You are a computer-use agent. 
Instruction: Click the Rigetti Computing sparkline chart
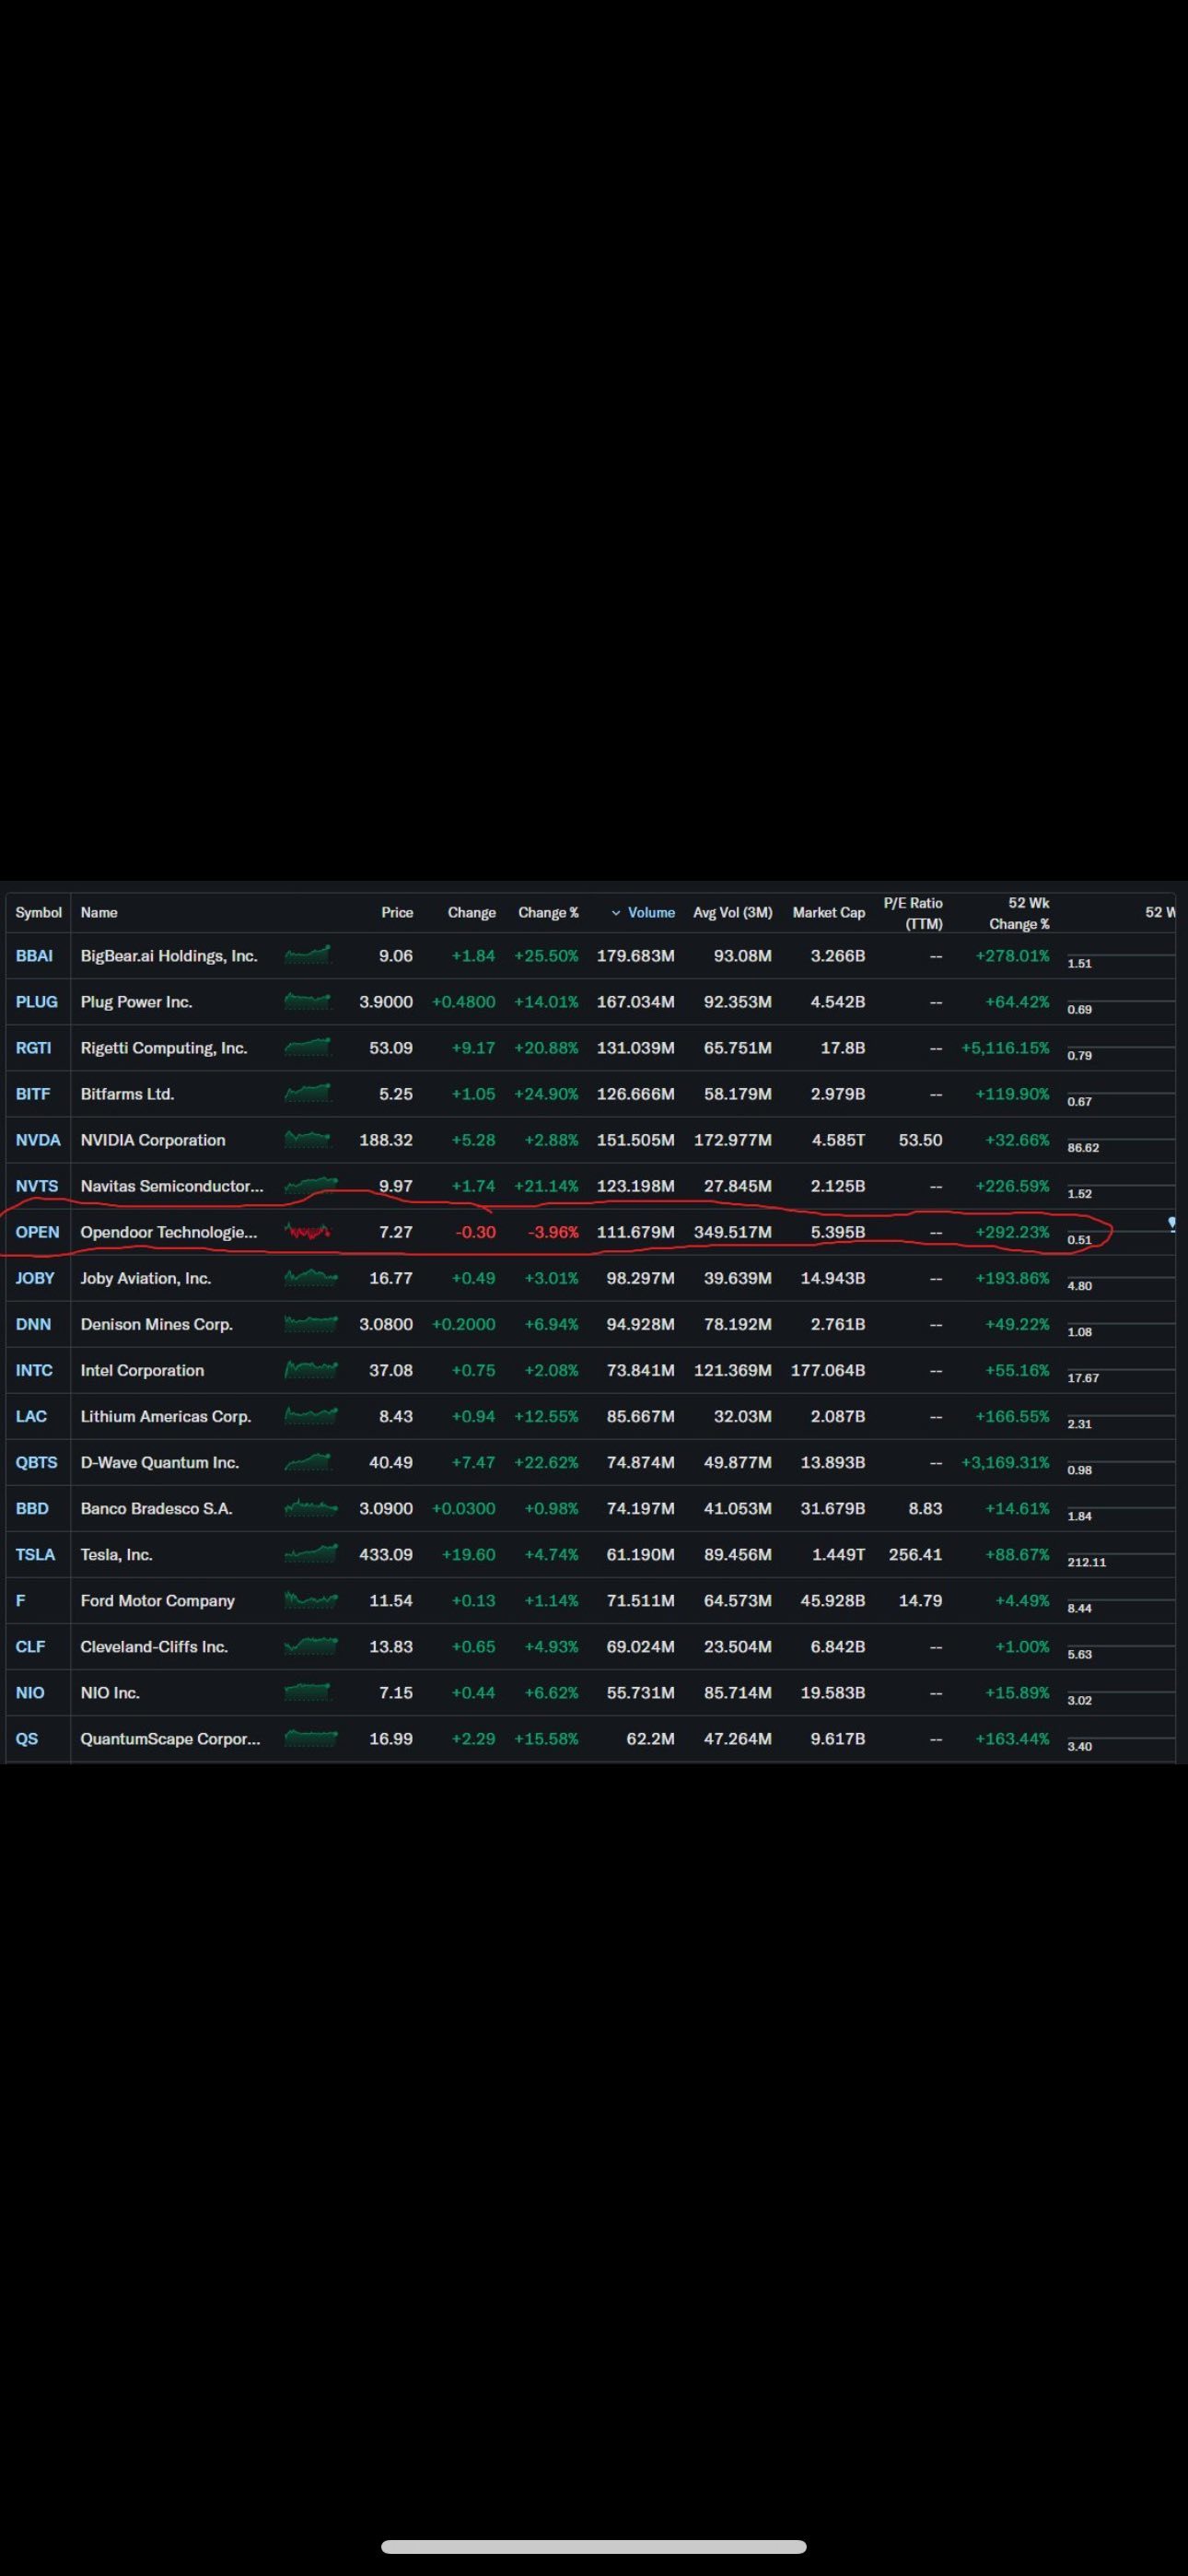pos(308,1047)
